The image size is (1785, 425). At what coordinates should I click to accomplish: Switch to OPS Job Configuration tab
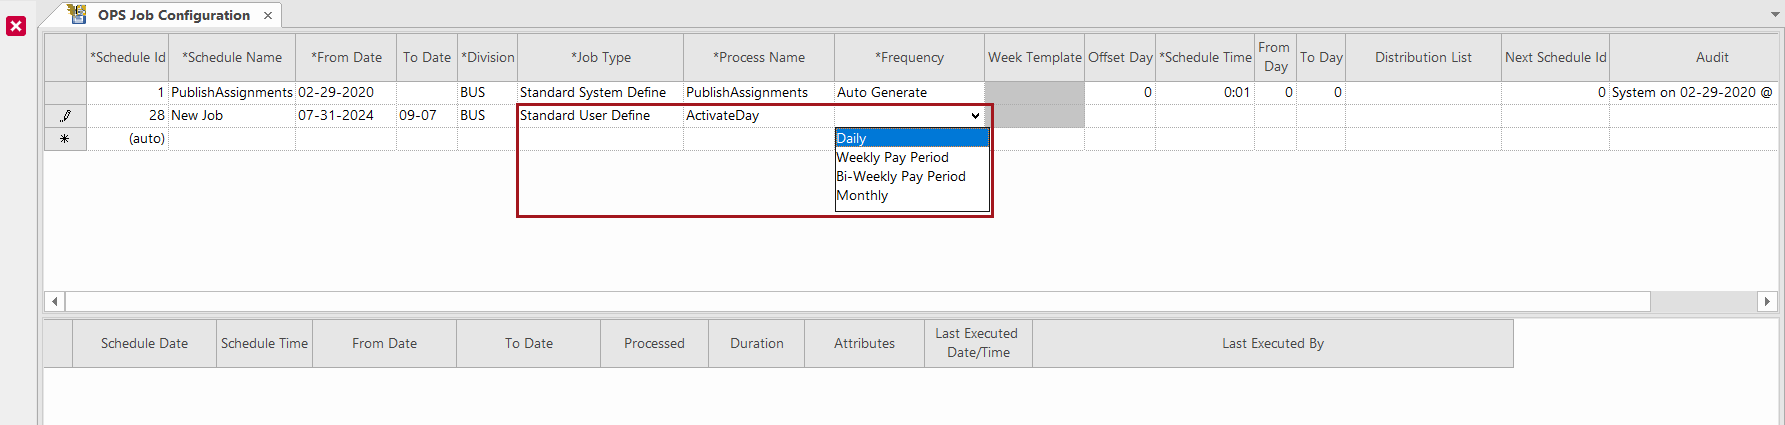[x=174, y=15]
